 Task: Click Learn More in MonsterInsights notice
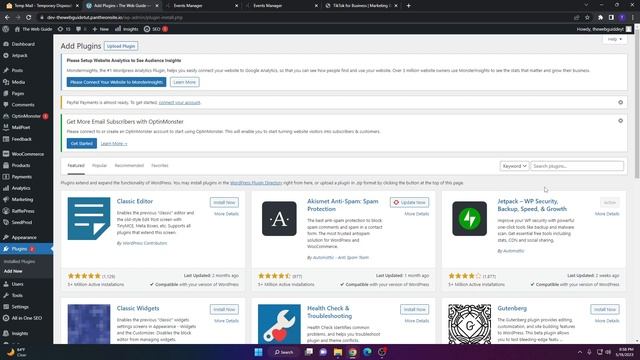[x=184, y=82]
